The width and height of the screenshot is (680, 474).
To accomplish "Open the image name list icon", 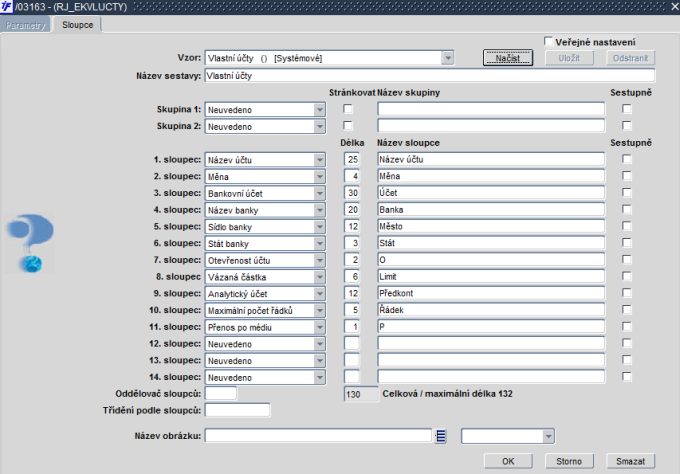I will 441,436.
